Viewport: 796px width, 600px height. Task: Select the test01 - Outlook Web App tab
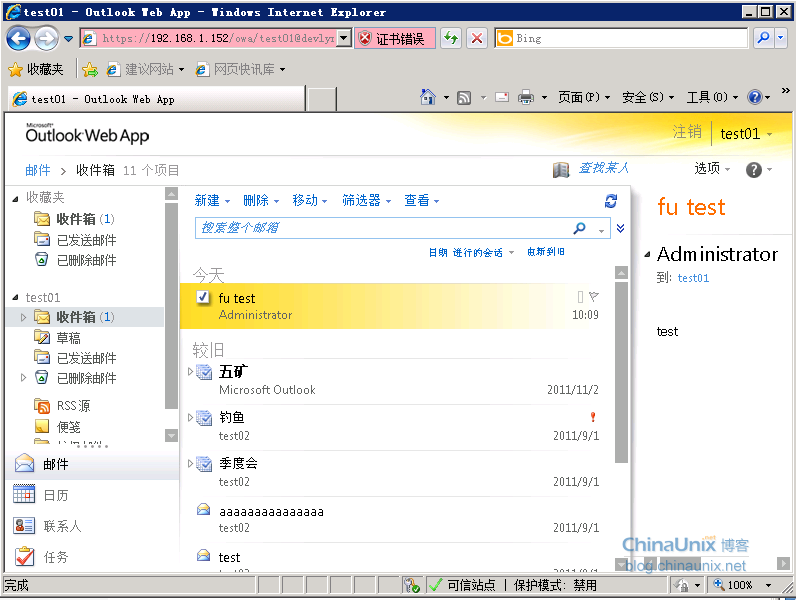click(x=156, y=99)
